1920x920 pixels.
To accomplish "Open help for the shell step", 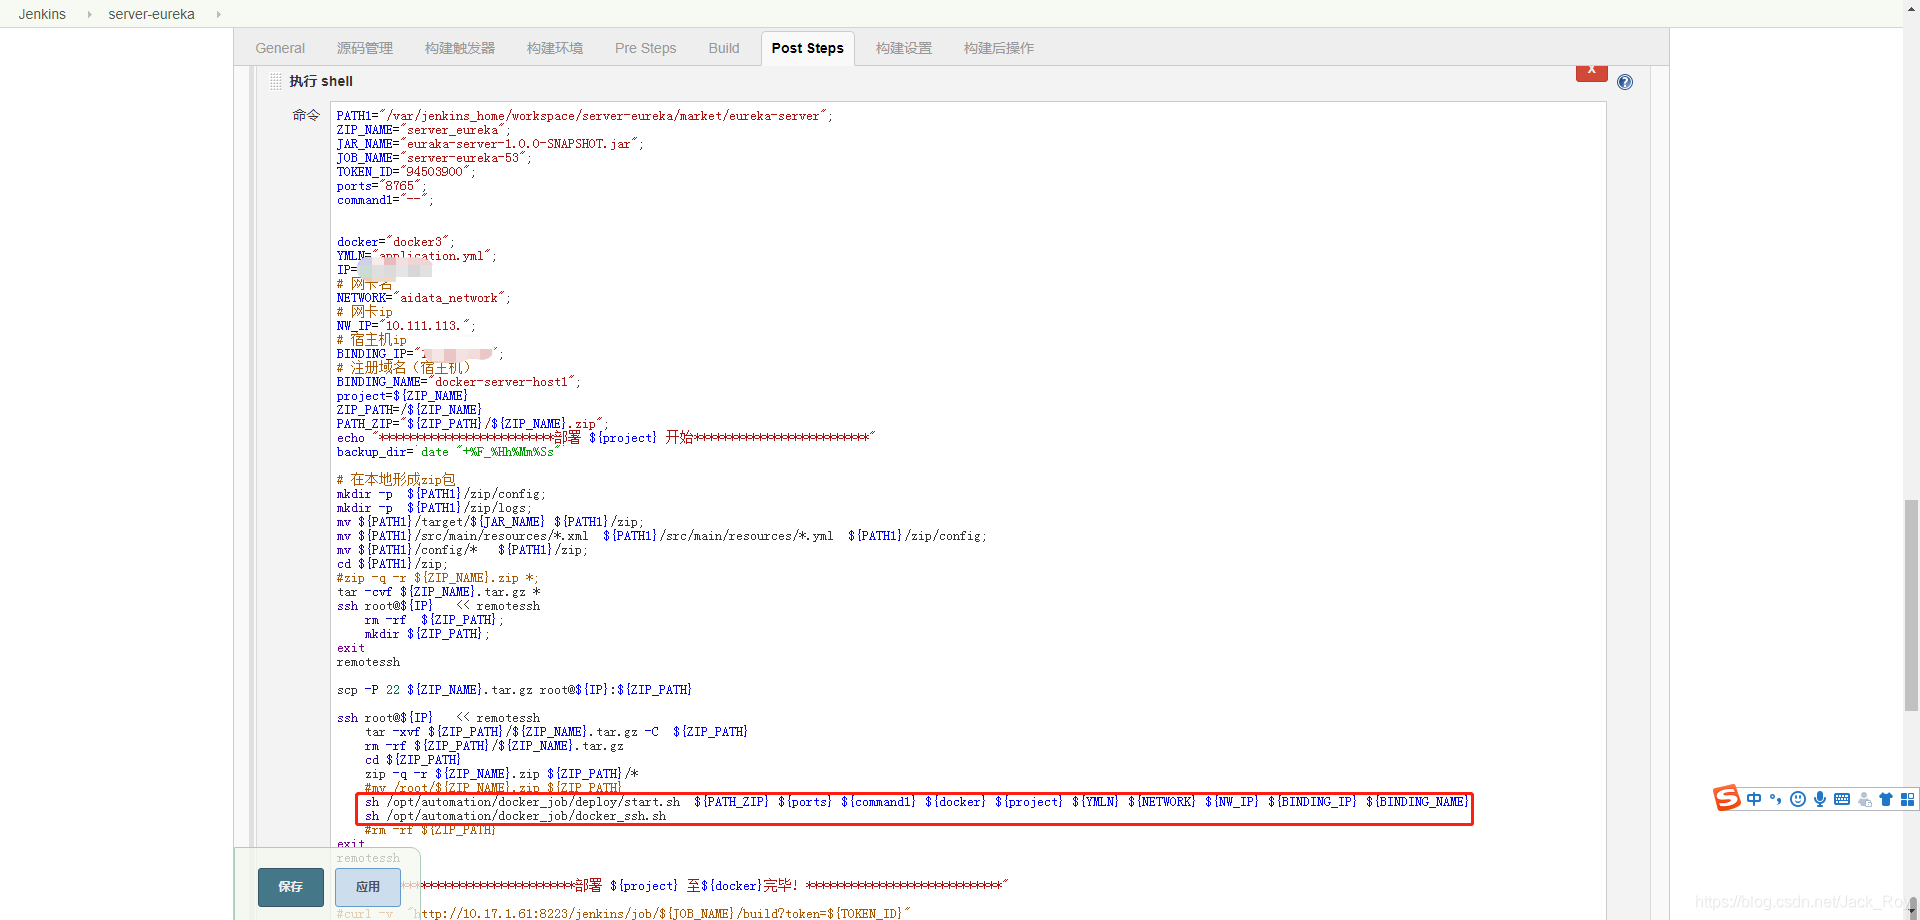I will pos(1625,82).
